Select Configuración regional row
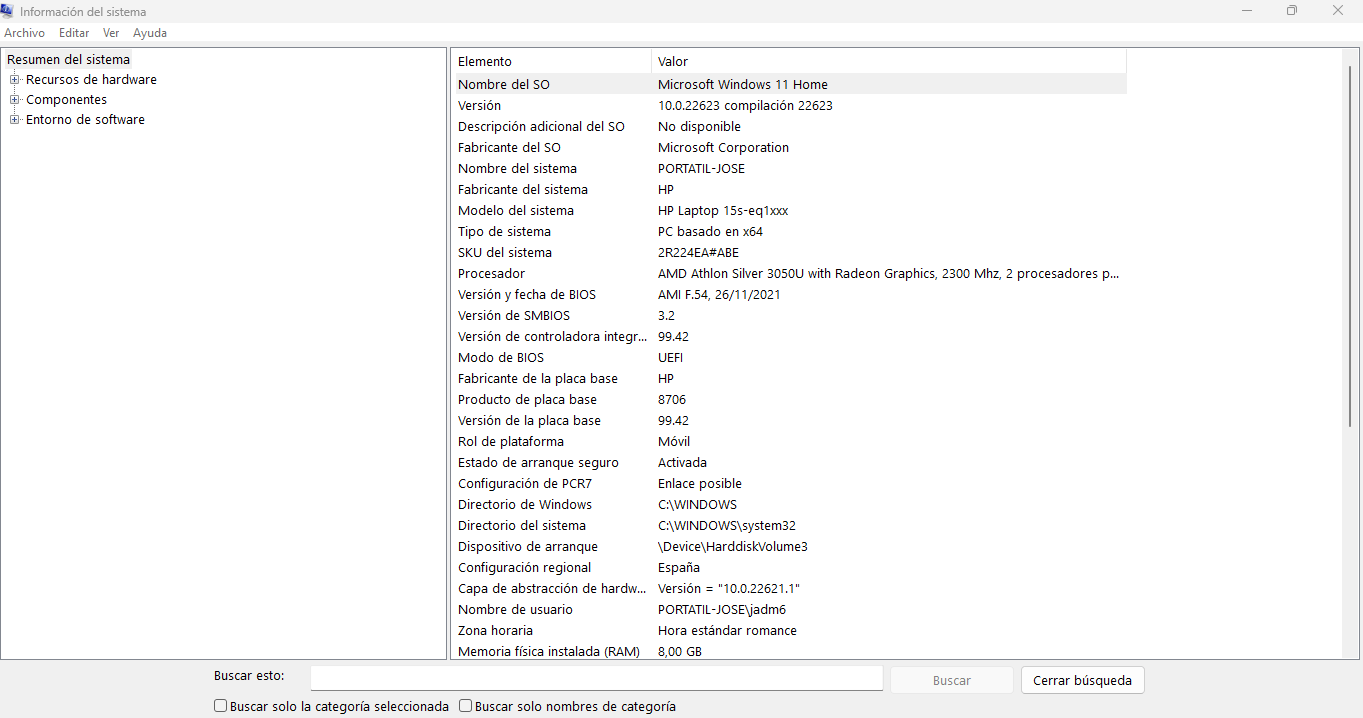This screenshot has height=718, width=1363. (x=789, y=568)
